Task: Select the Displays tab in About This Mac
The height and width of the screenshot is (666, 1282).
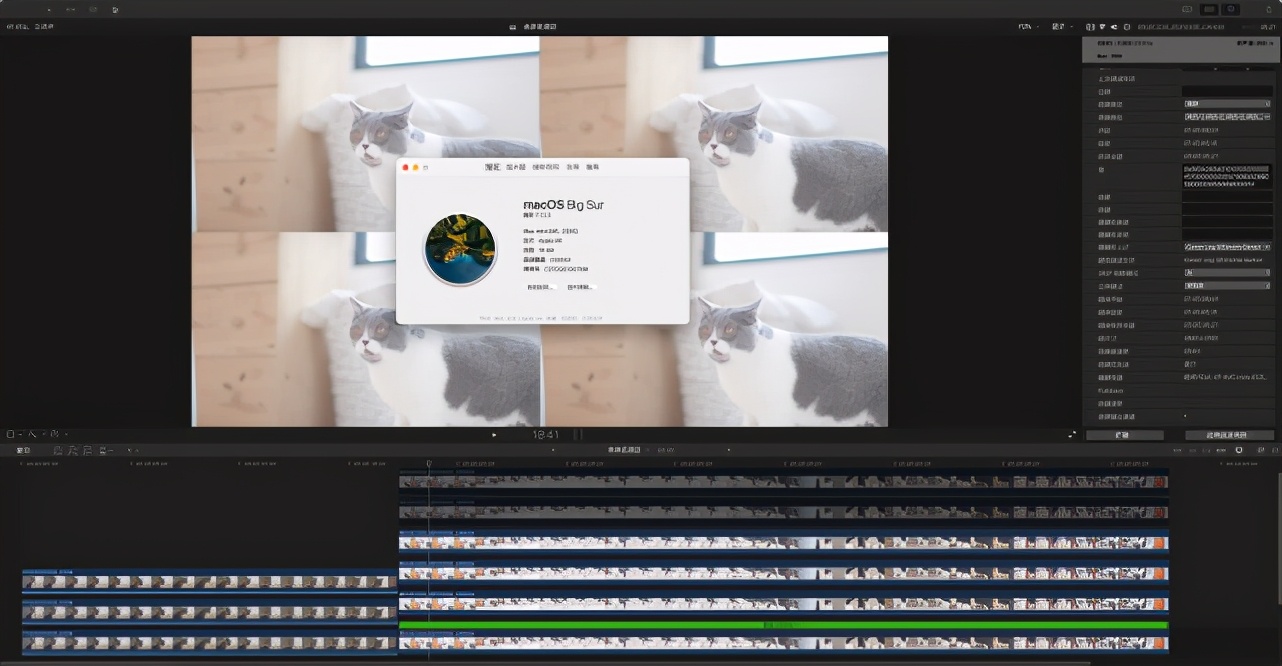Action: click(x=516, y=167)
